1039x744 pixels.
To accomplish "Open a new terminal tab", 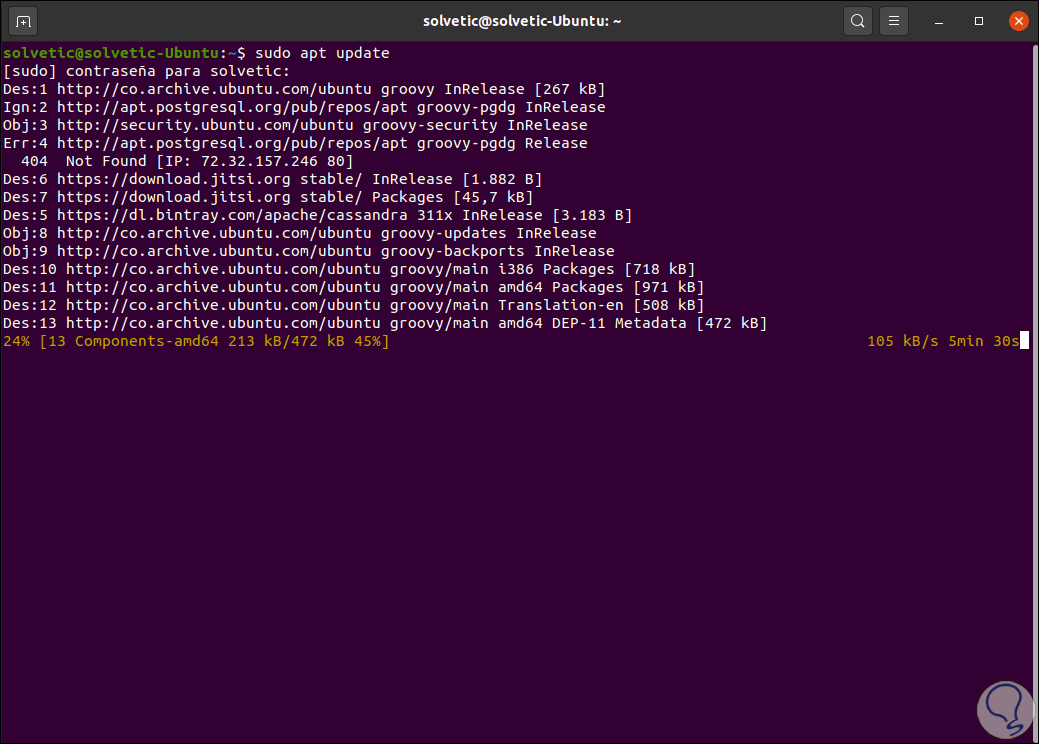I will [x=23, y=21].
